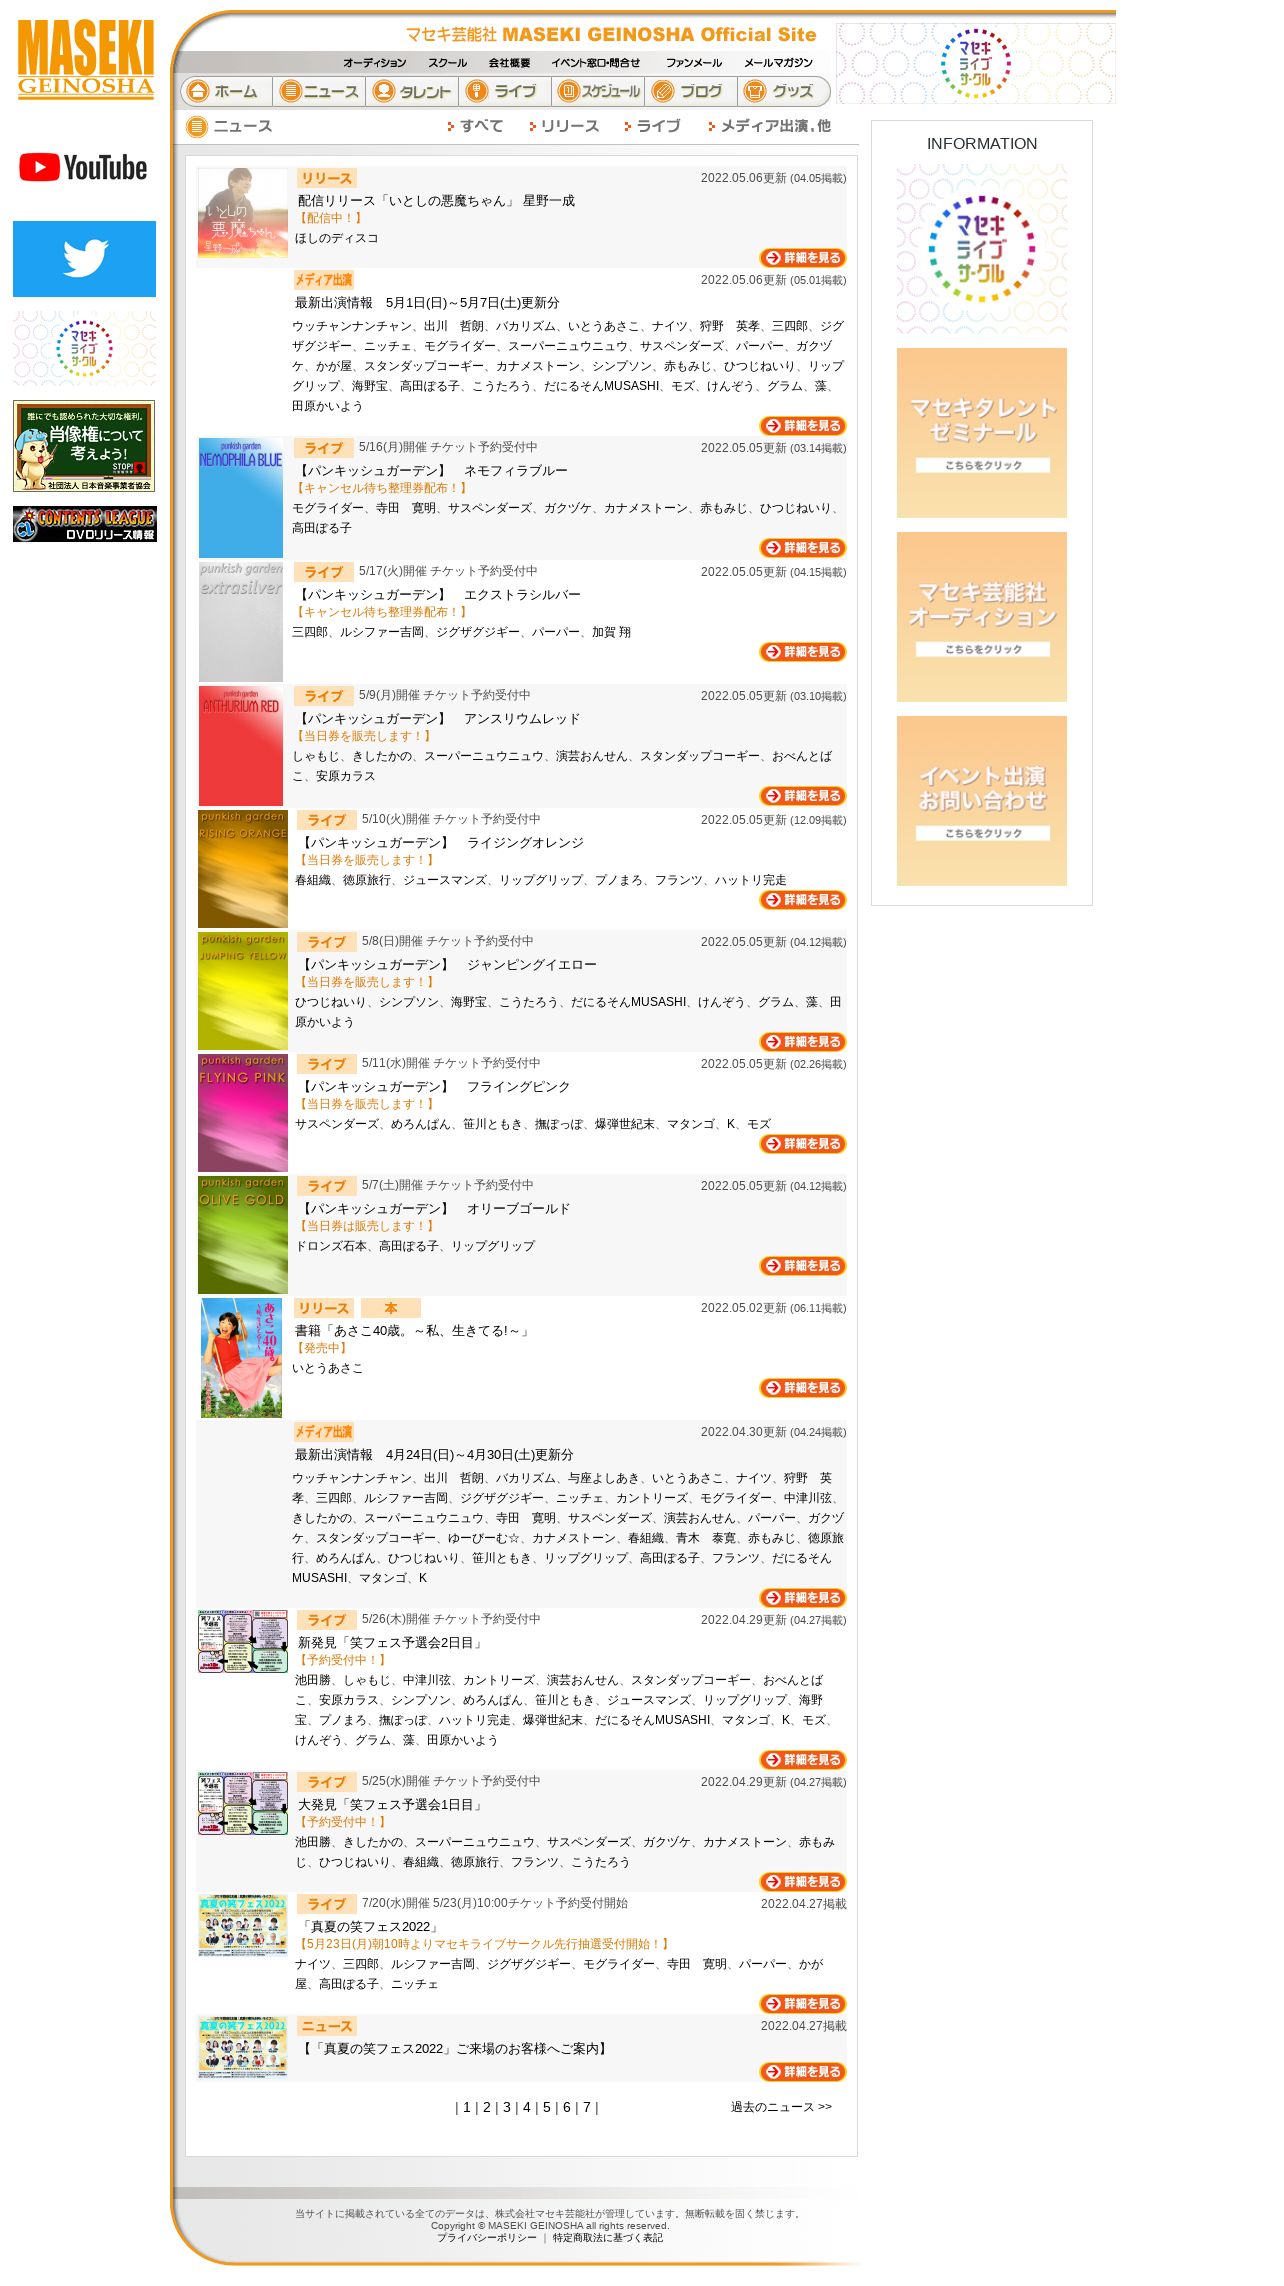Open the portrait rights (肖像権) banner
Viewport: 1284px width, 2286px height.
pyautogui.click(x=84, y=446)
